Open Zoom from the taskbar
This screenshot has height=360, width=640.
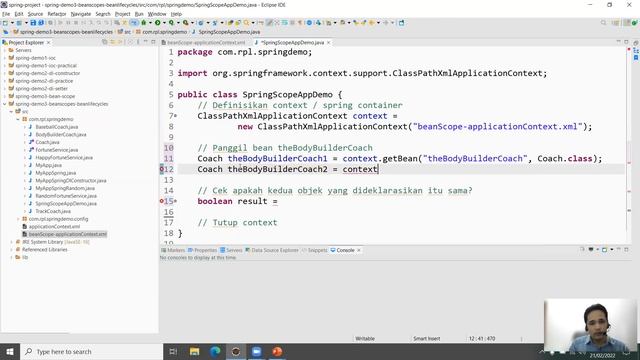[x=257, y=351]
